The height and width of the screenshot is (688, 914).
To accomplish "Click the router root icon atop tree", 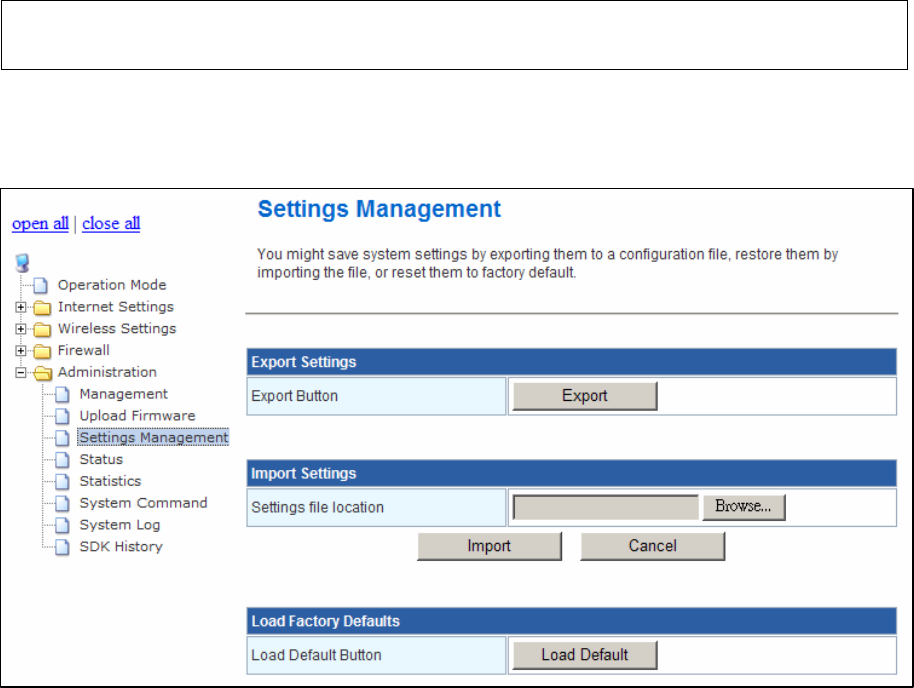I will click(x=22, y=263).
